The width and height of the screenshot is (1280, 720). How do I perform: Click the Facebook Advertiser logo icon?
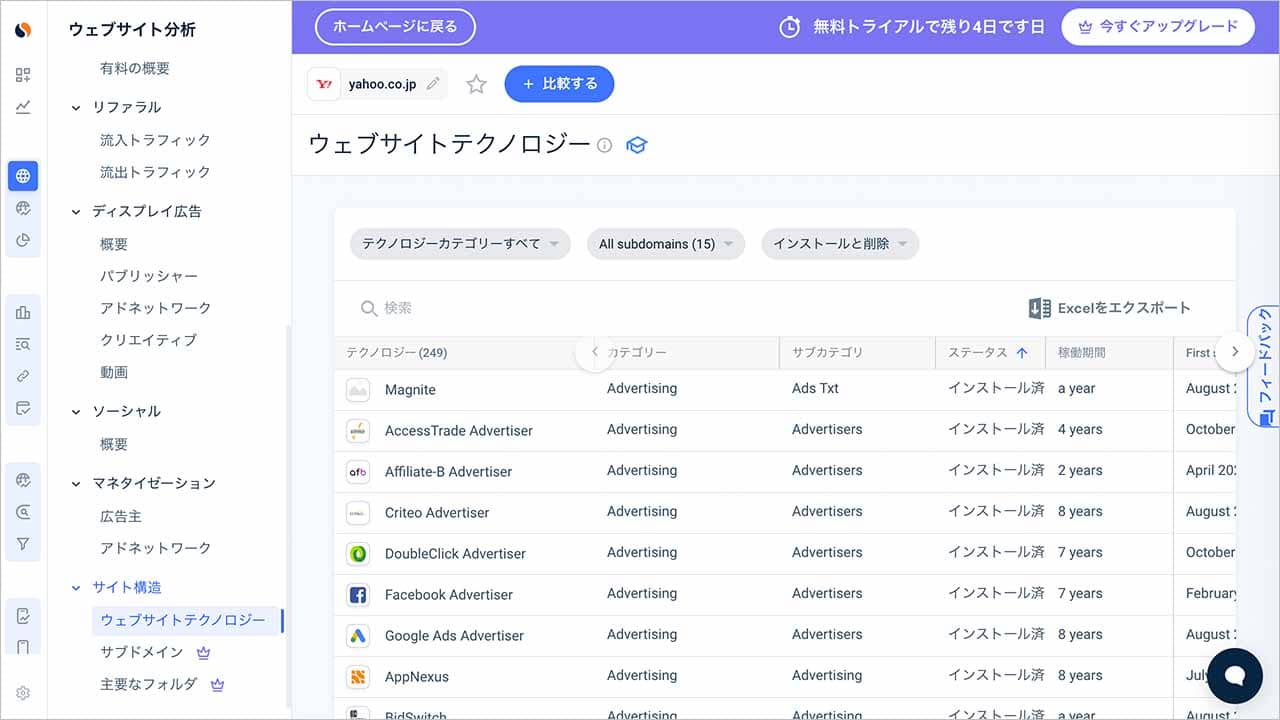(x=357, y=595)
